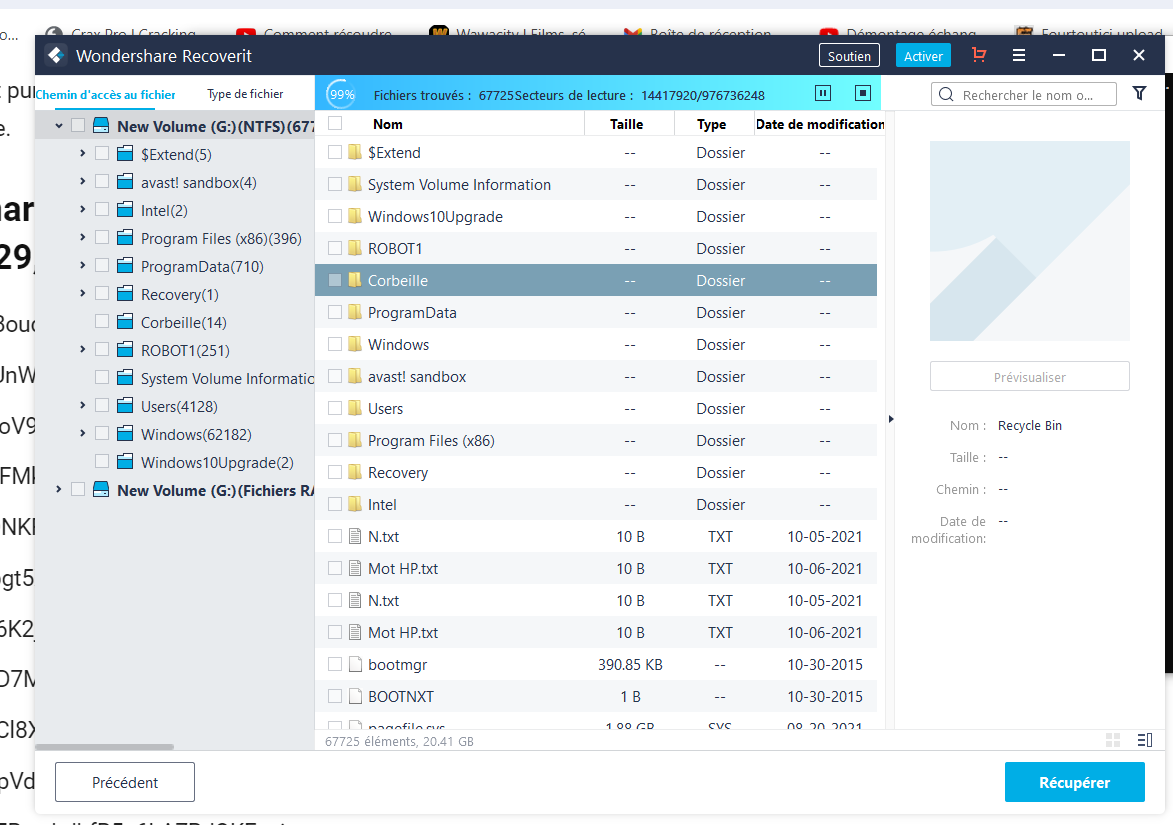Click the Précédent button

pyautogui.click(x=125, y=782)
